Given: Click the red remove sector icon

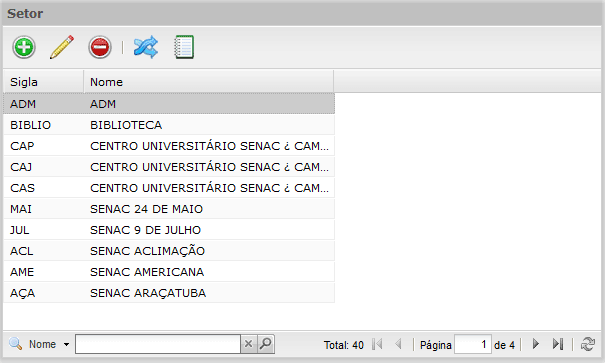Looking at the screenshot, I should point(100,47).
